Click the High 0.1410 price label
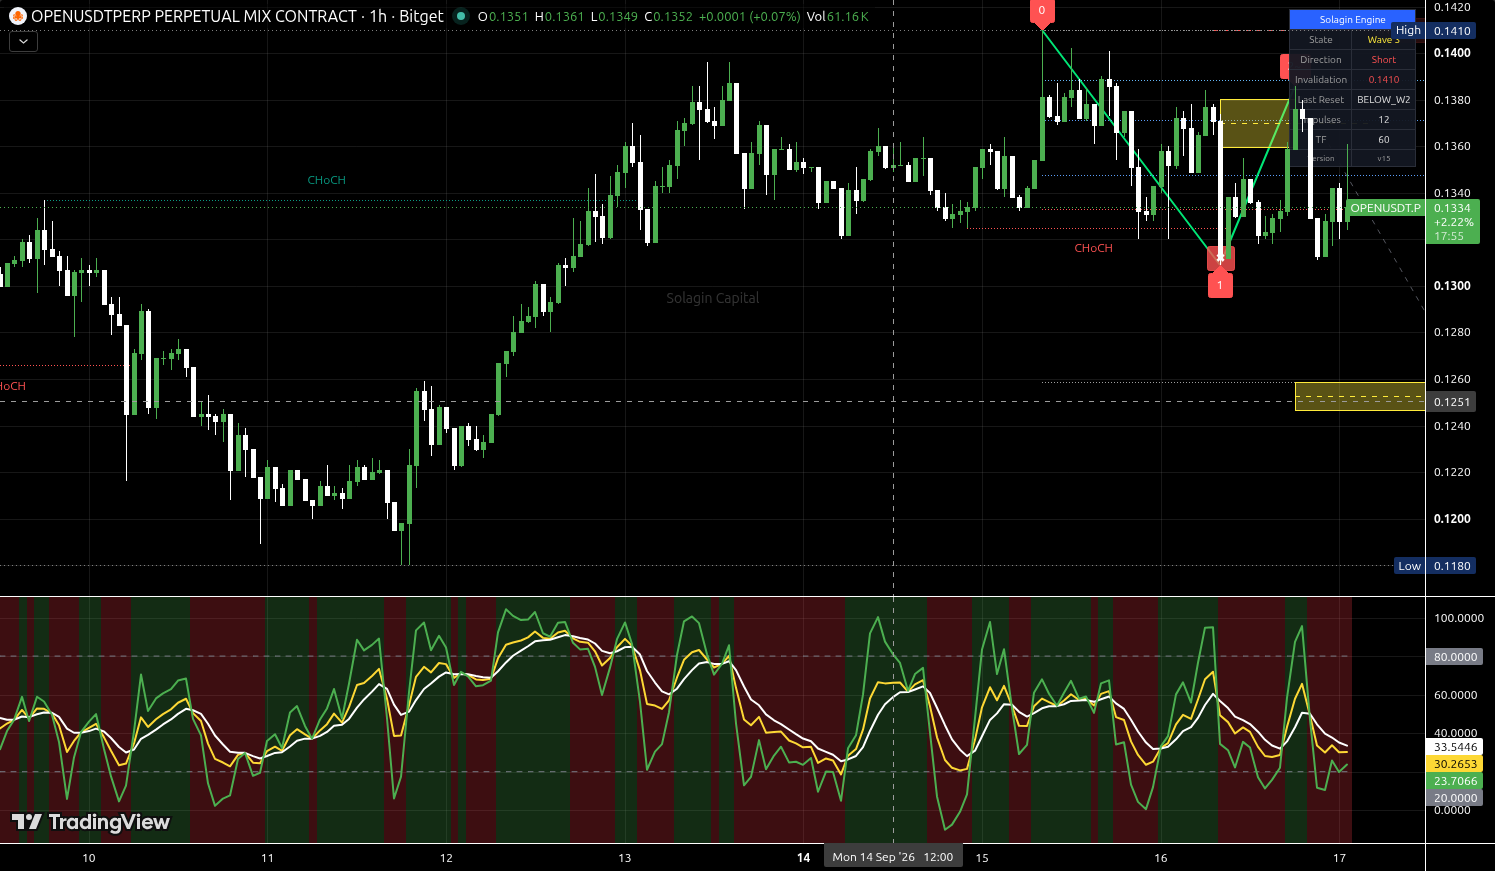1495x871 pixels. [x=1434, y=31]
